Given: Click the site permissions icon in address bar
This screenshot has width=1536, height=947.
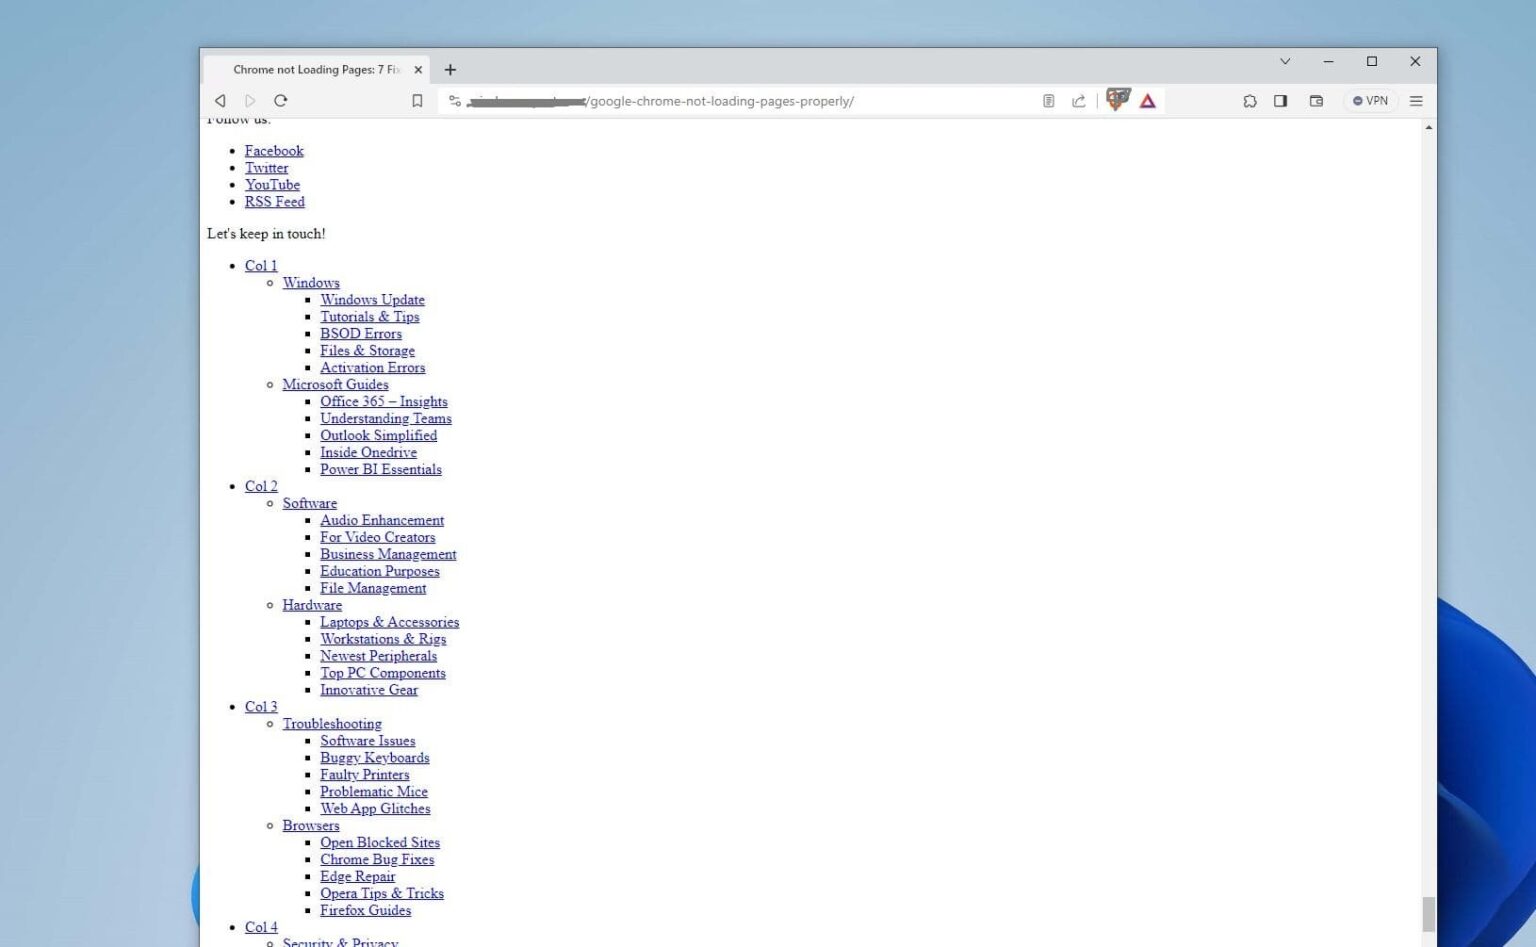Looking at the screenshot, I should [x=454, y=100].
